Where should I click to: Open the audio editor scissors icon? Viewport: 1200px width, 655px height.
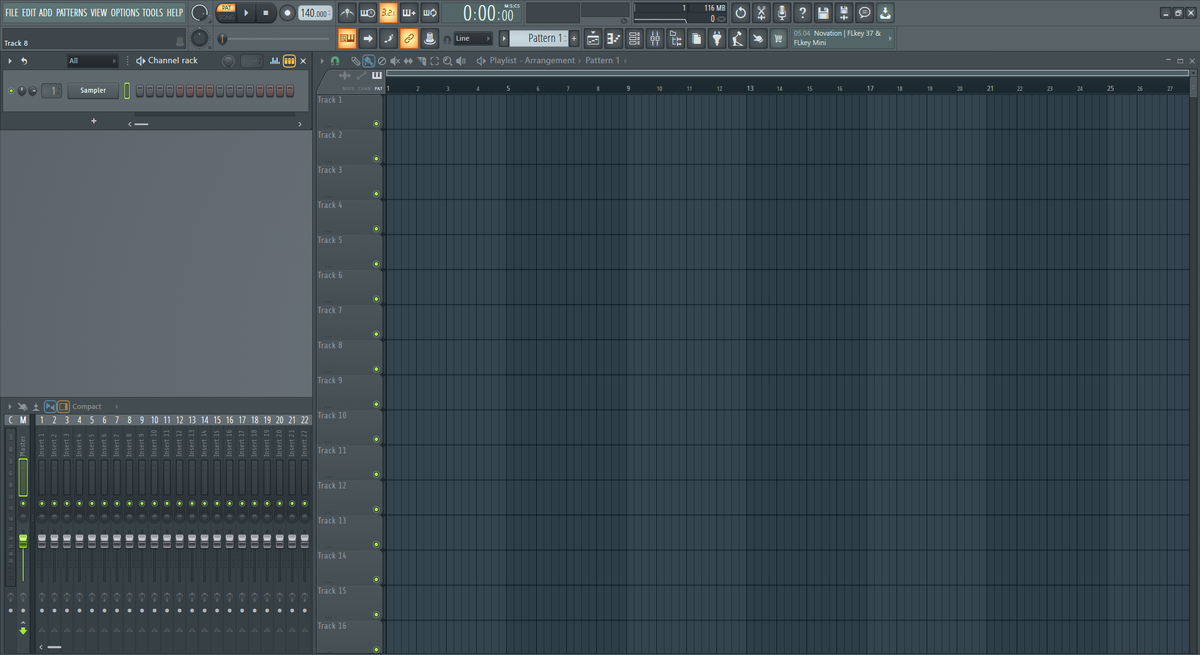tap(761, 13)
